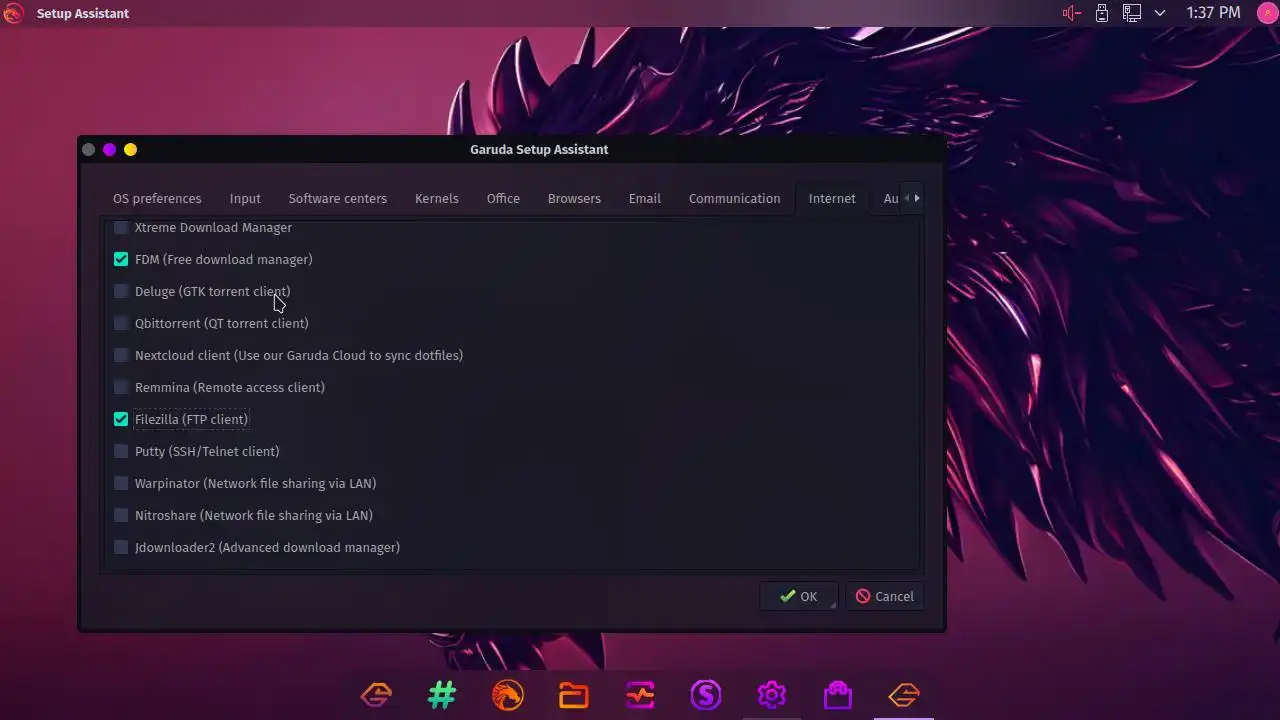1280x720 pixels.
Task: Go to the Browsers tab
Action: pyautogui.click(x=574, y=198)
